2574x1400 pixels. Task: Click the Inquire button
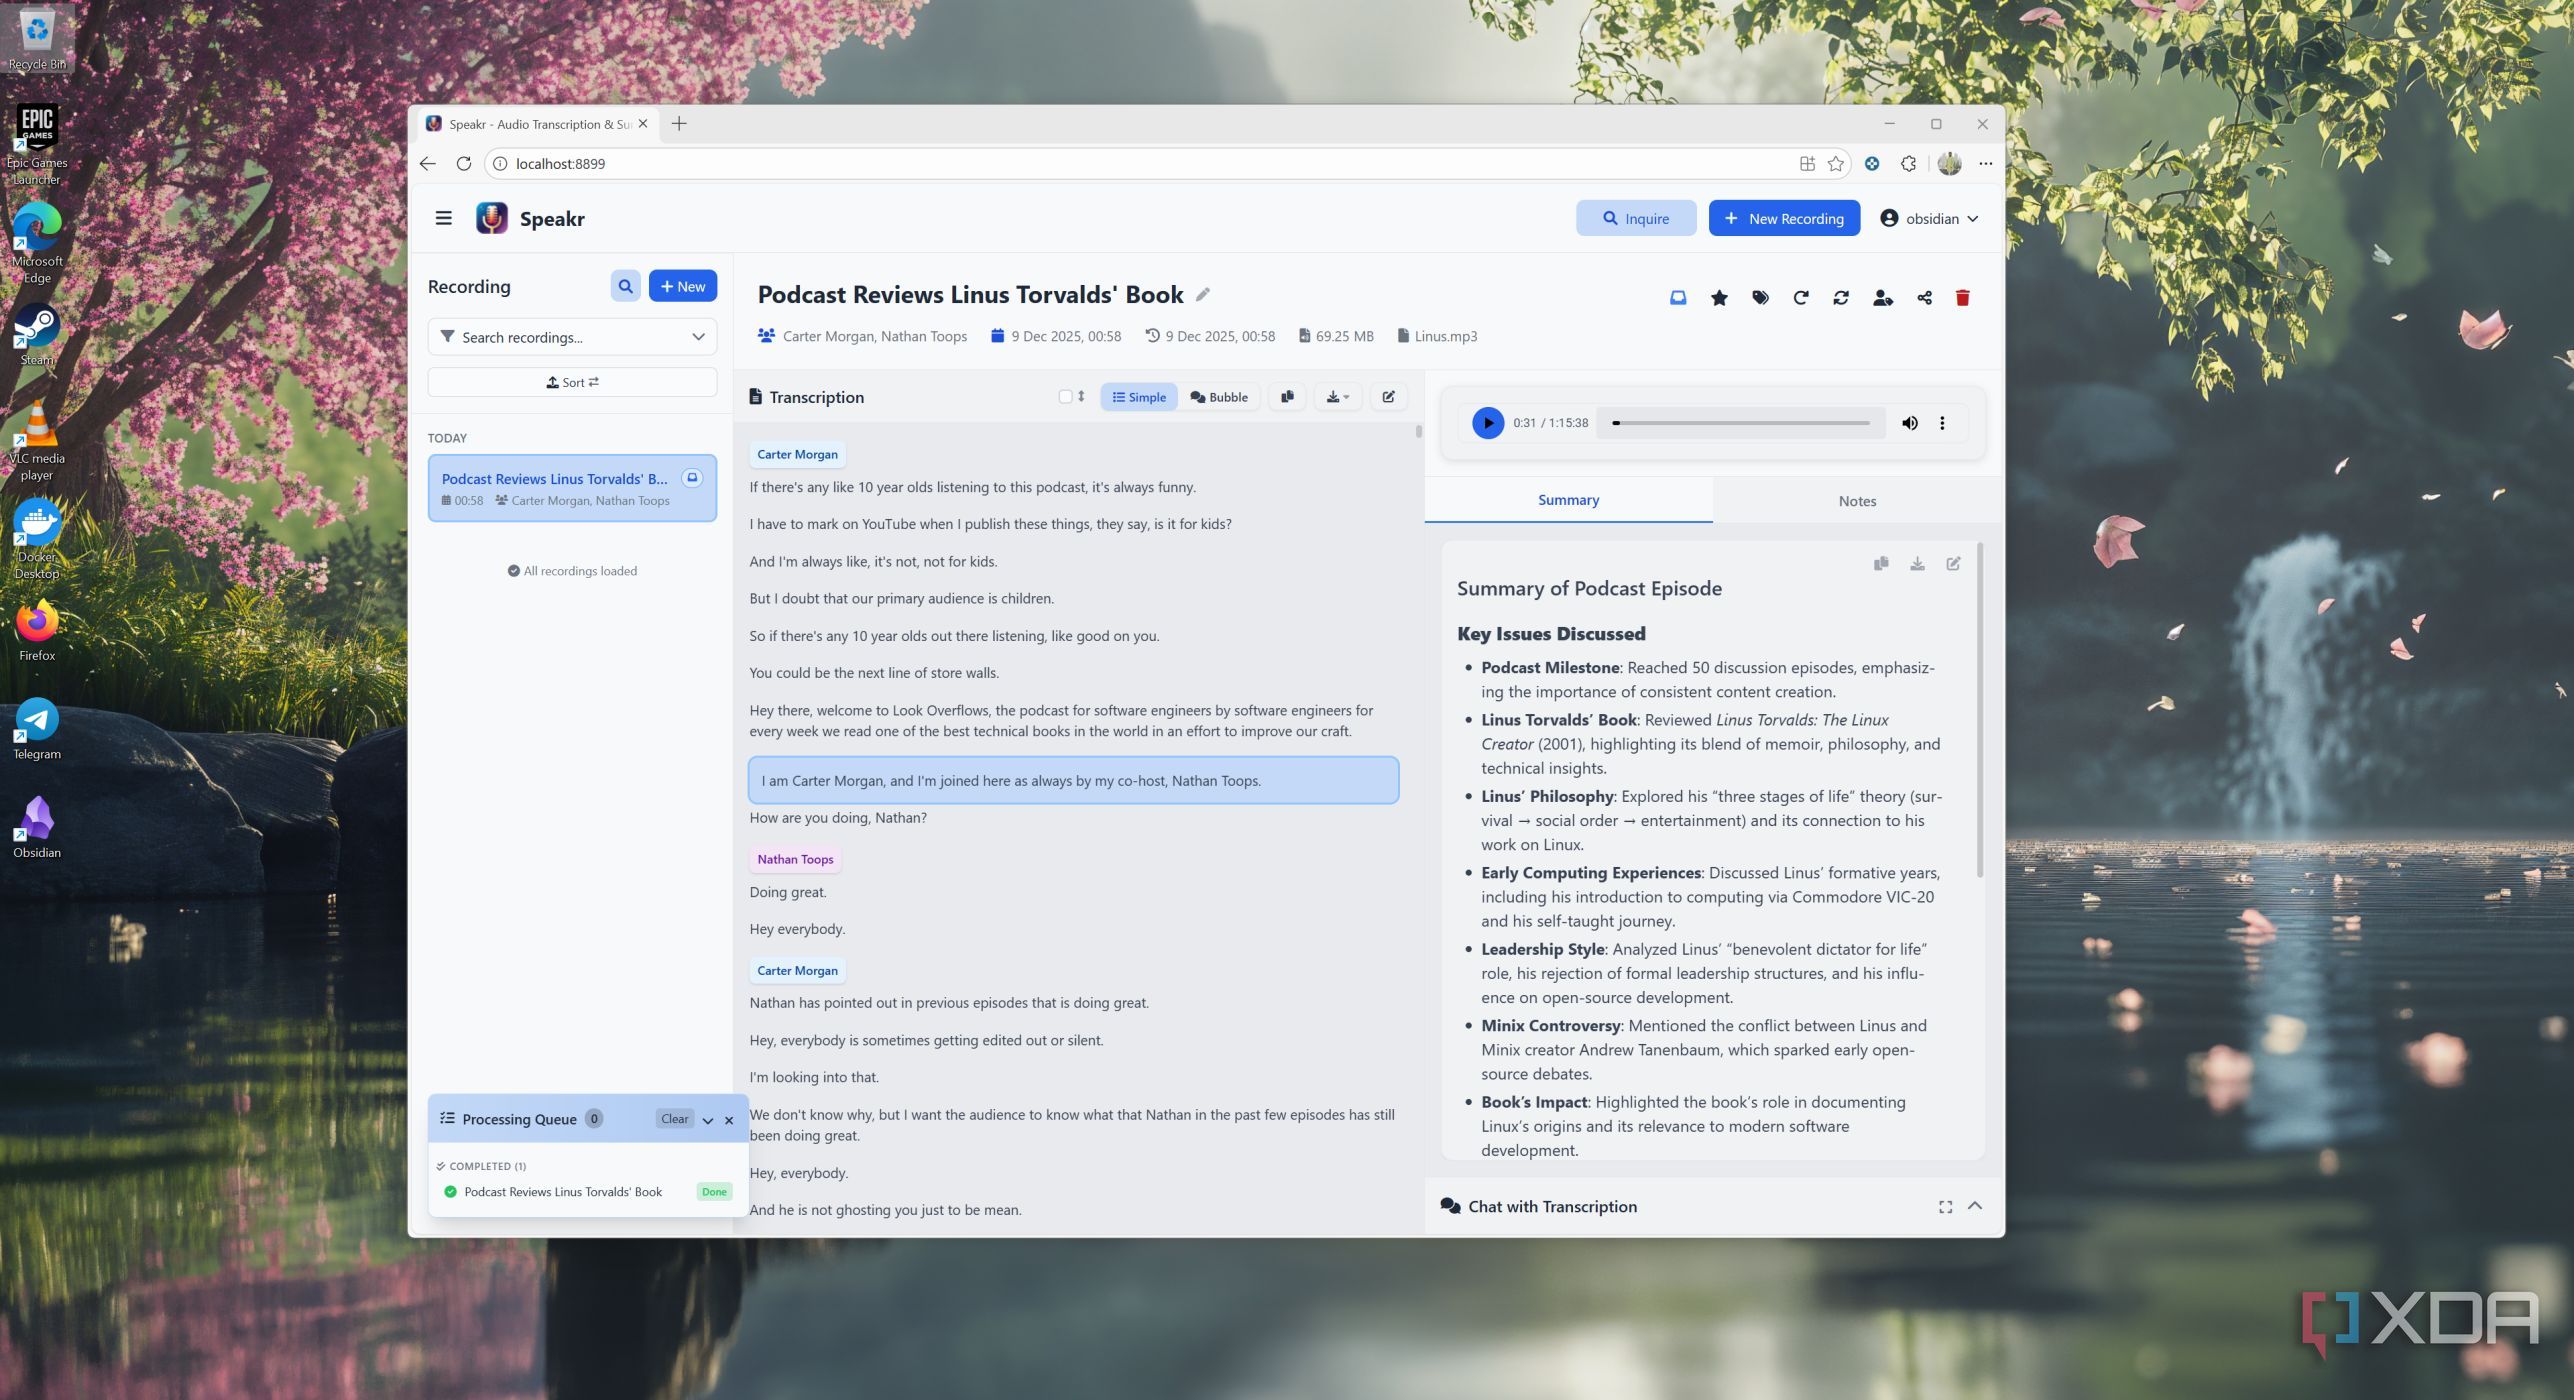pos(1636,218)
